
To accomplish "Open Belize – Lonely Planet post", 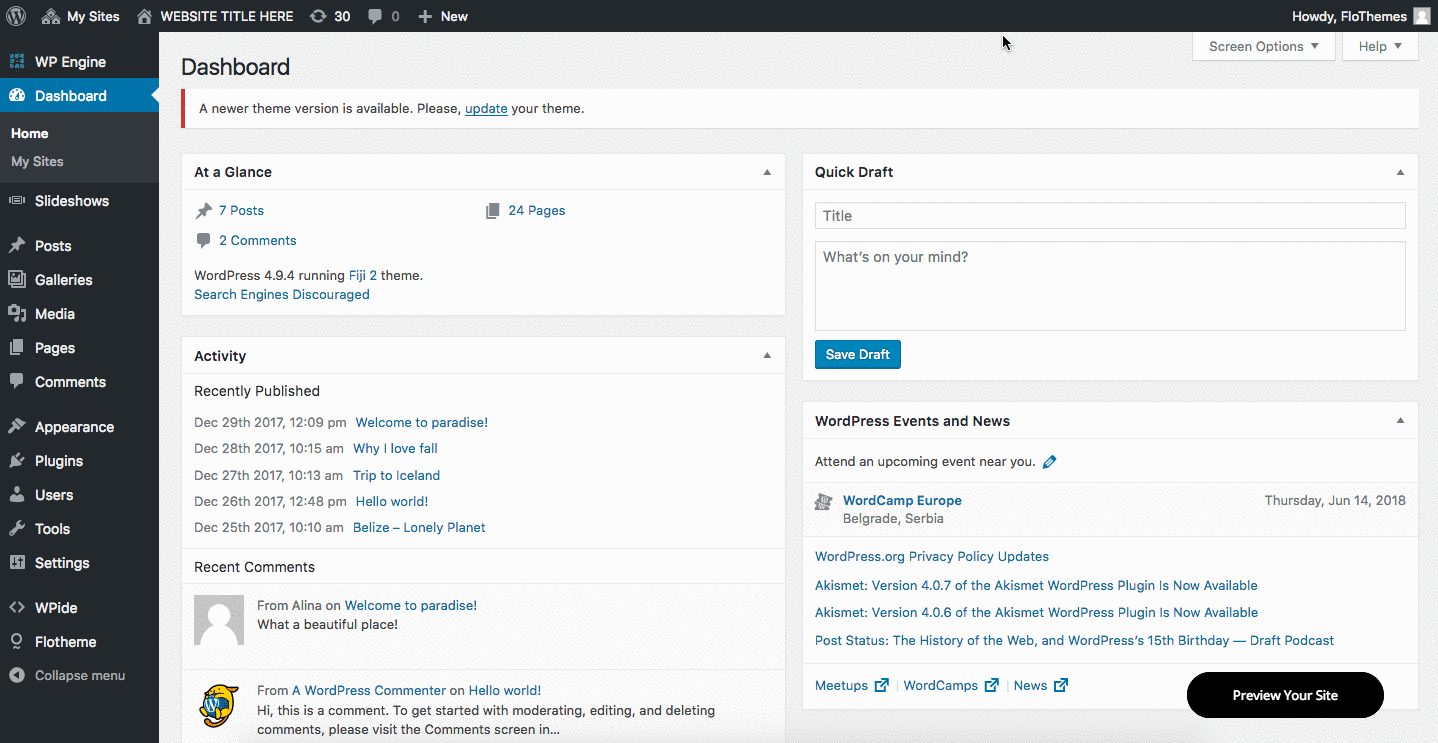I will [419, 528].
